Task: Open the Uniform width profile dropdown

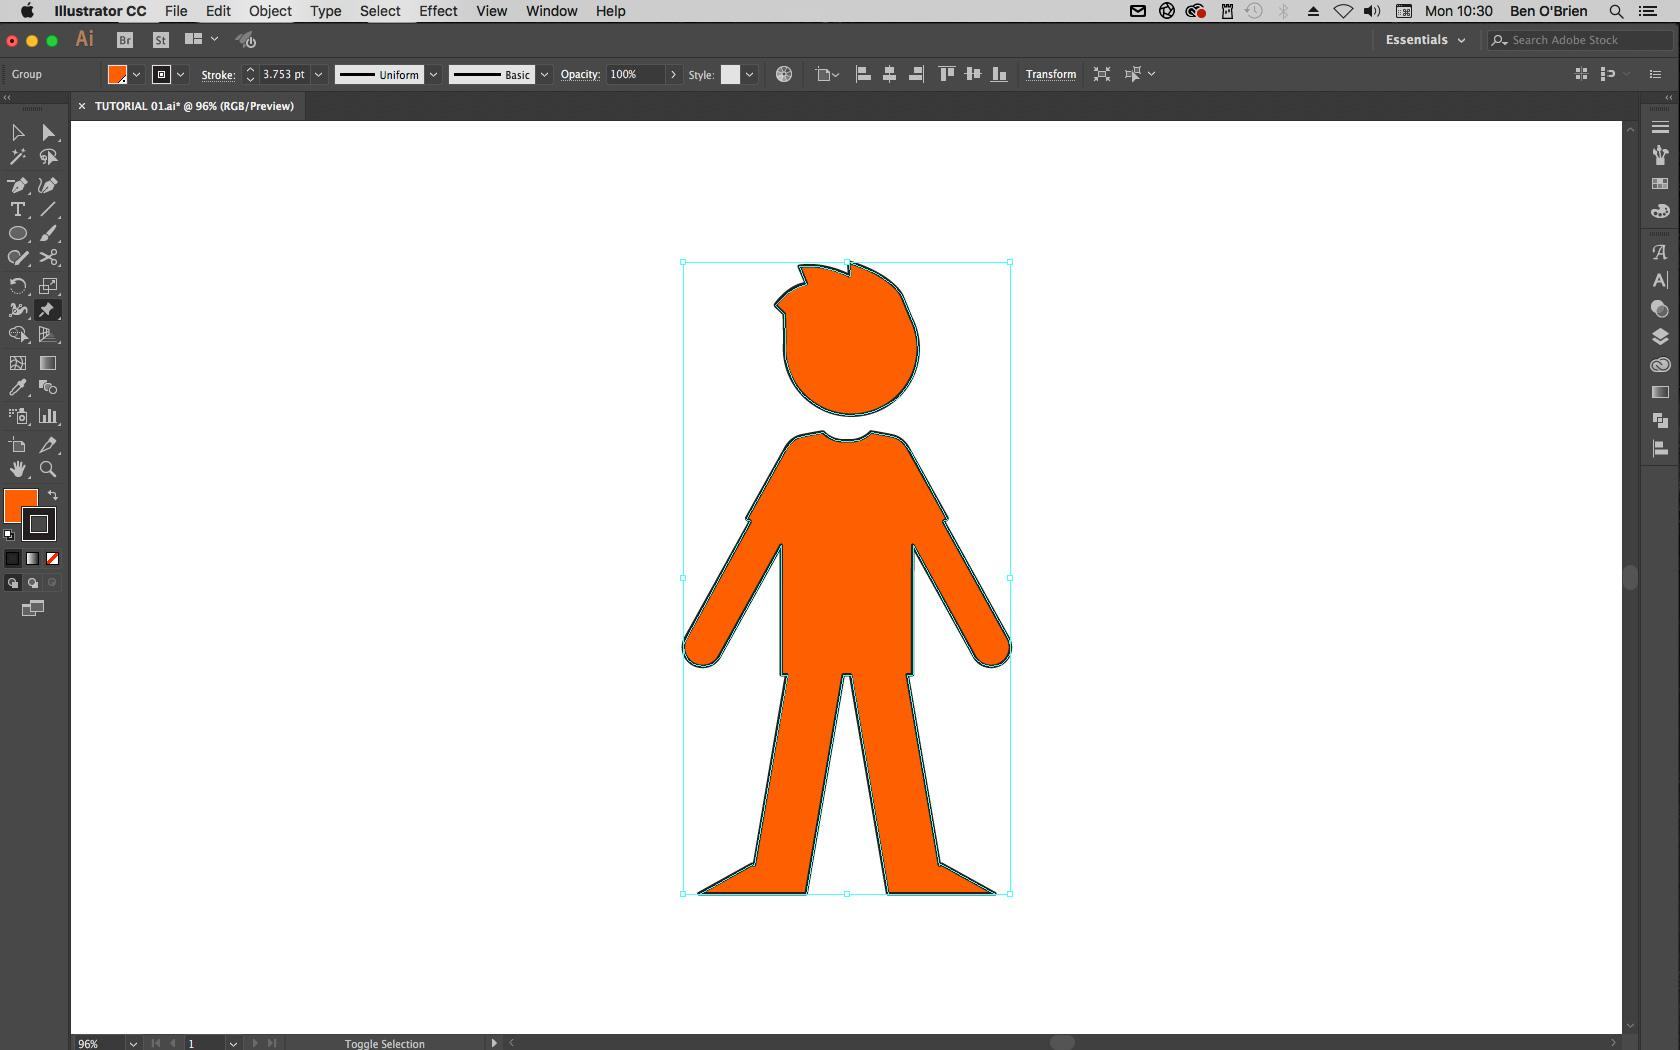Action: 433,75
